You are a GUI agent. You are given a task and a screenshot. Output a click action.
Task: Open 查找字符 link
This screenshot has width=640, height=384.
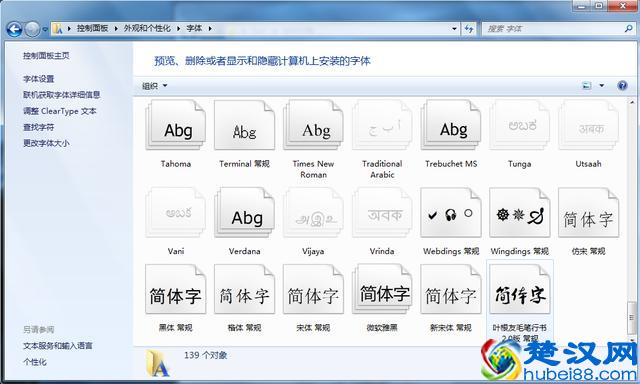point(39,127)
